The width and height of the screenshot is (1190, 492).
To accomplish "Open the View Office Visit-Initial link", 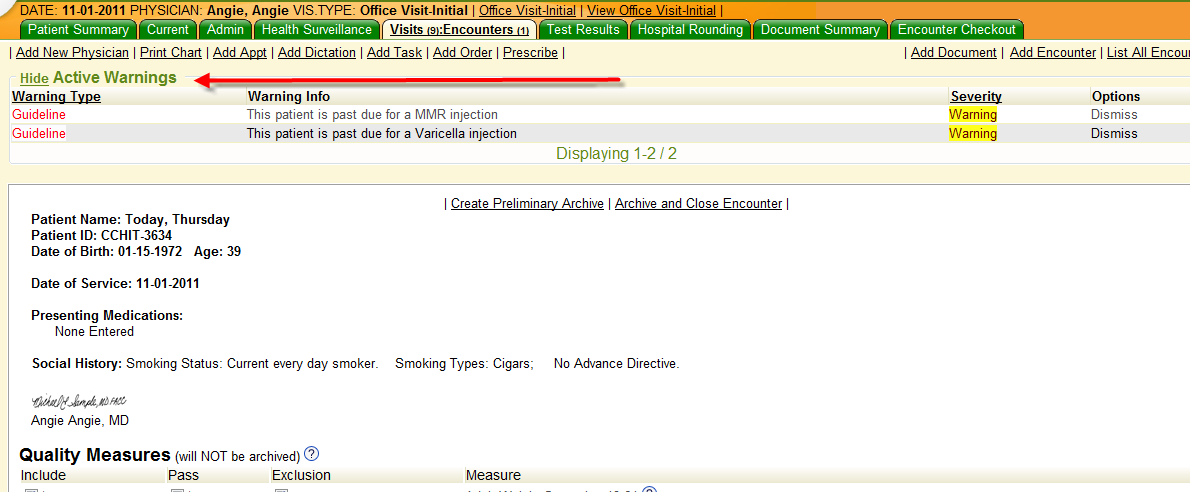I will coord(651,10).
